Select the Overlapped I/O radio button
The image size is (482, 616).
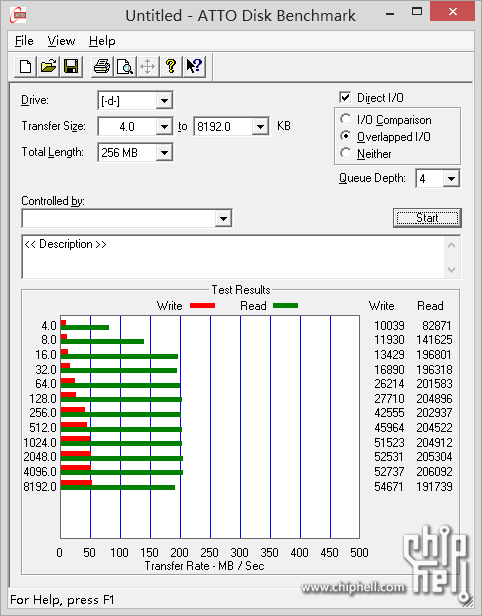pyautogui.click(x=346, y=136)
